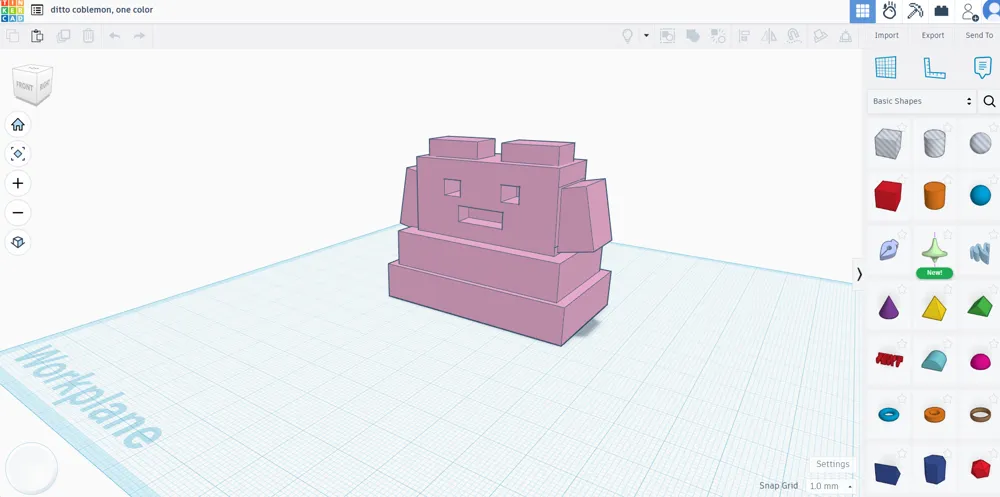Select the yellow Pyramid shape
This screenshot has height=497, width=1000.
[934, 307]
